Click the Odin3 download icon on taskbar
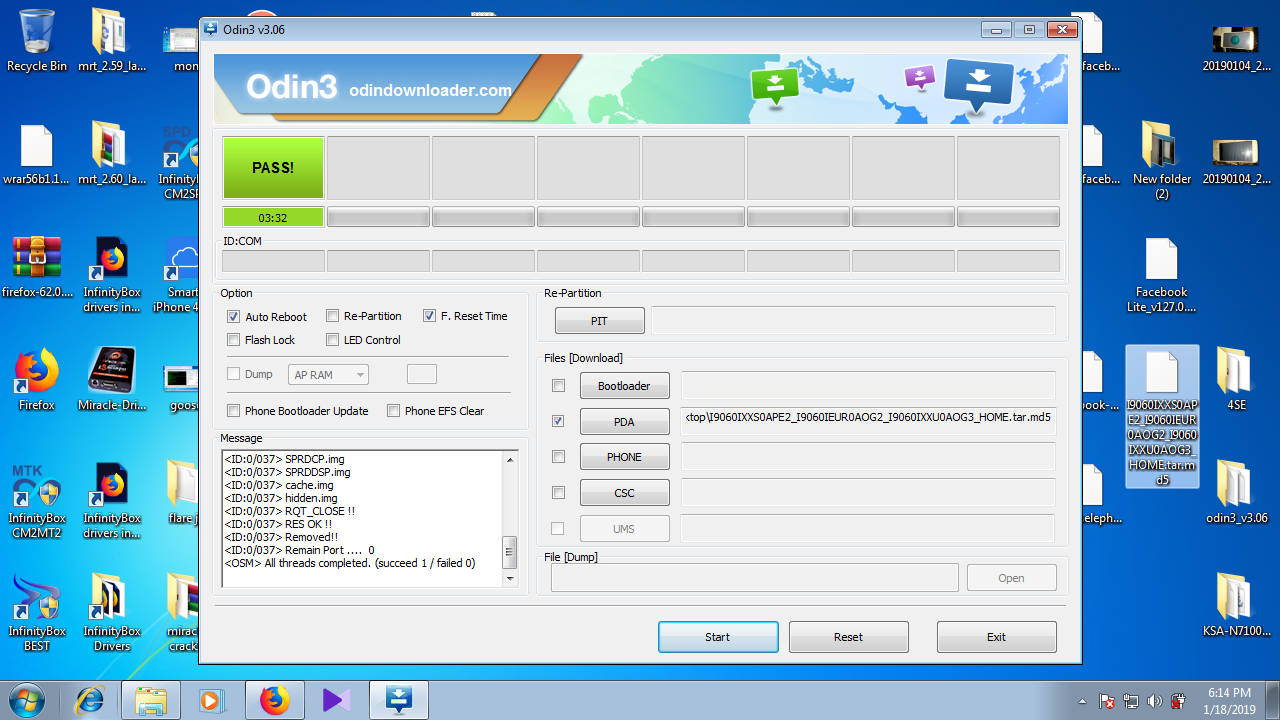Viewport: 1280px width, 720px height. (398, 700)
